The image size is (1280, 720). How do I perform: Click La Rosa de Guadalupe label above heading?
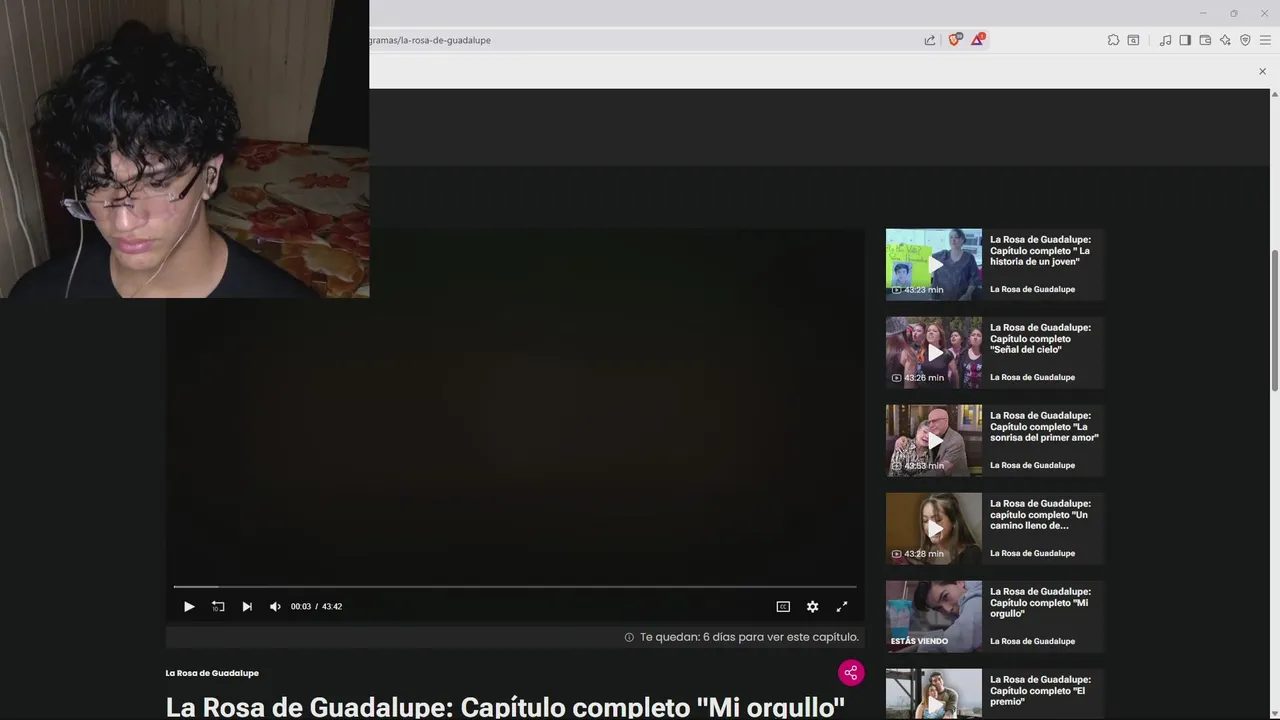(x=212, y=673)
